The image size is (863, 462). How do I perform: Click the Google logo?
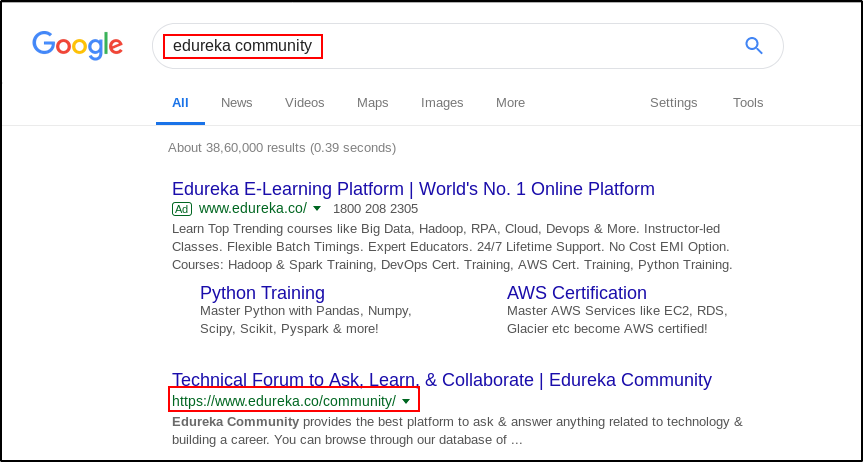pyautogui.click(x=77, y=45)
